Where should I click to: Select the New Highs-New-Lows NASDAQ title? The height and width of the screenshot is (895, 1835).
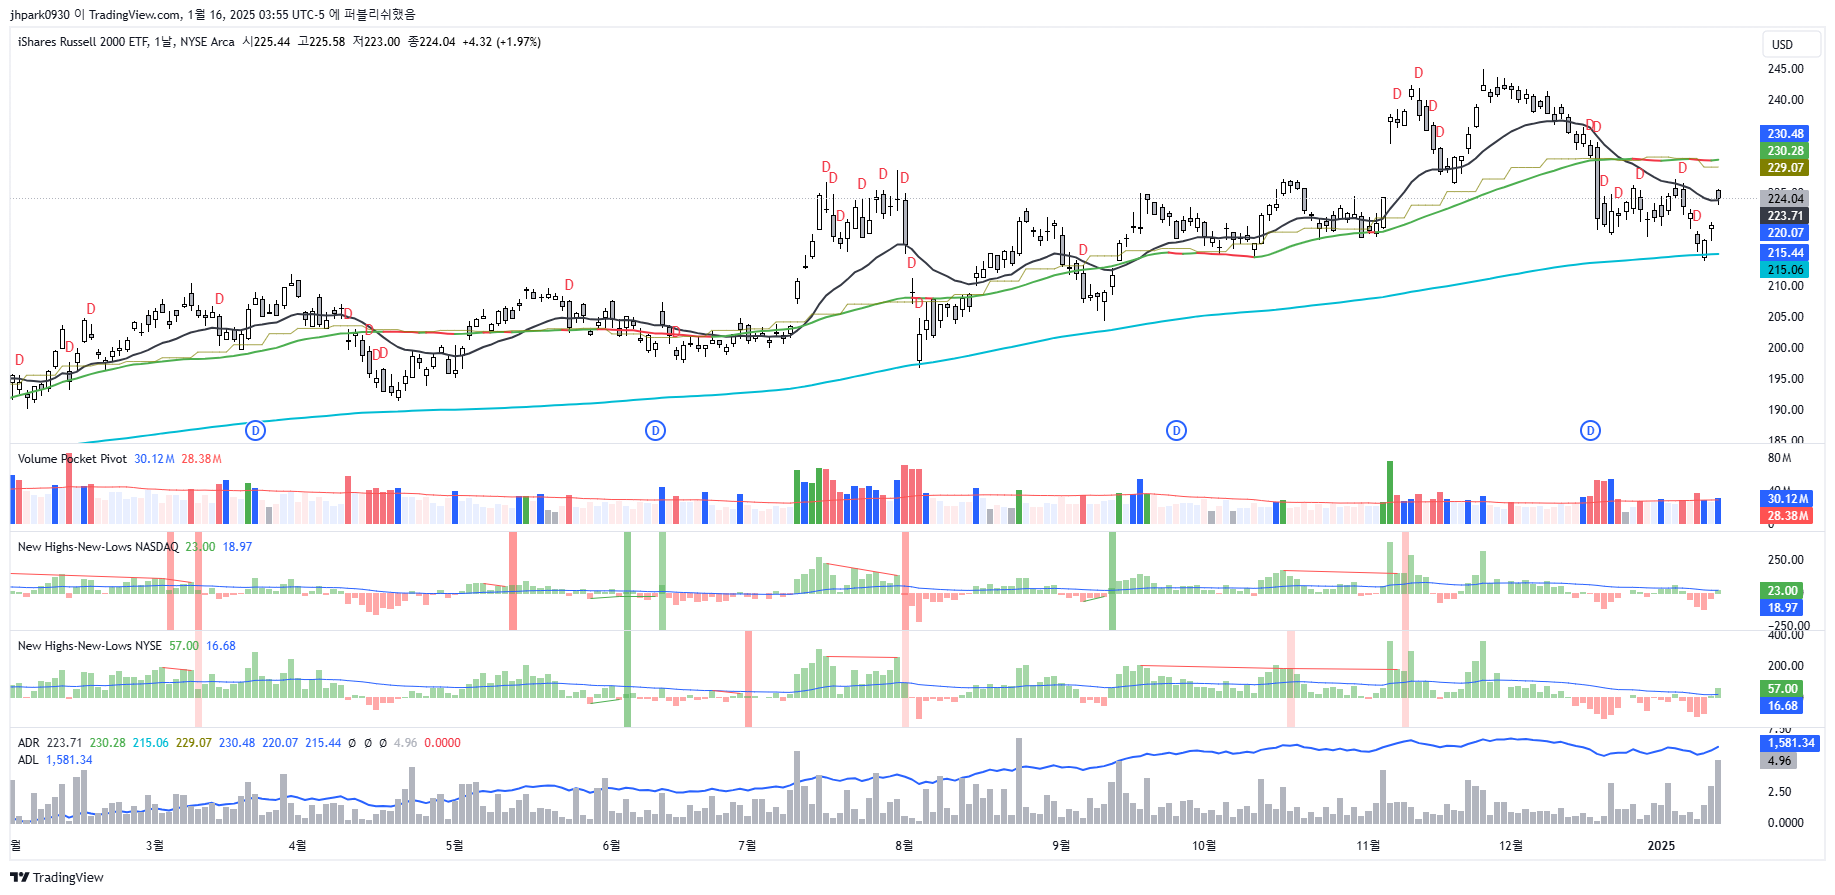pyautogui.click(x=98, y=547)
